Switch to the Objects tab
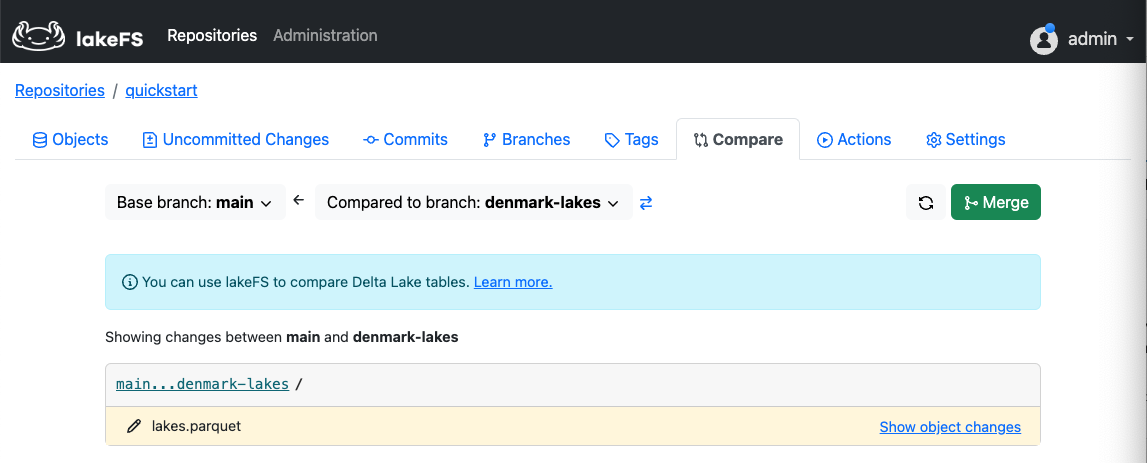 70,140
